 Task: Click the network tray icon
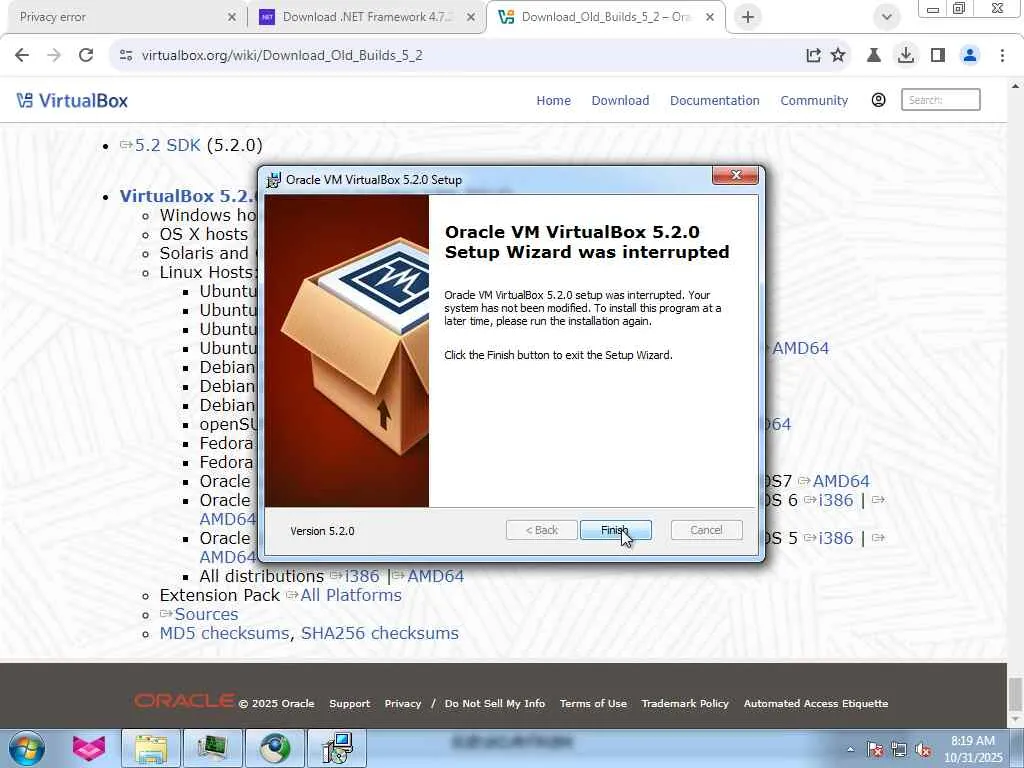[899, 749]
